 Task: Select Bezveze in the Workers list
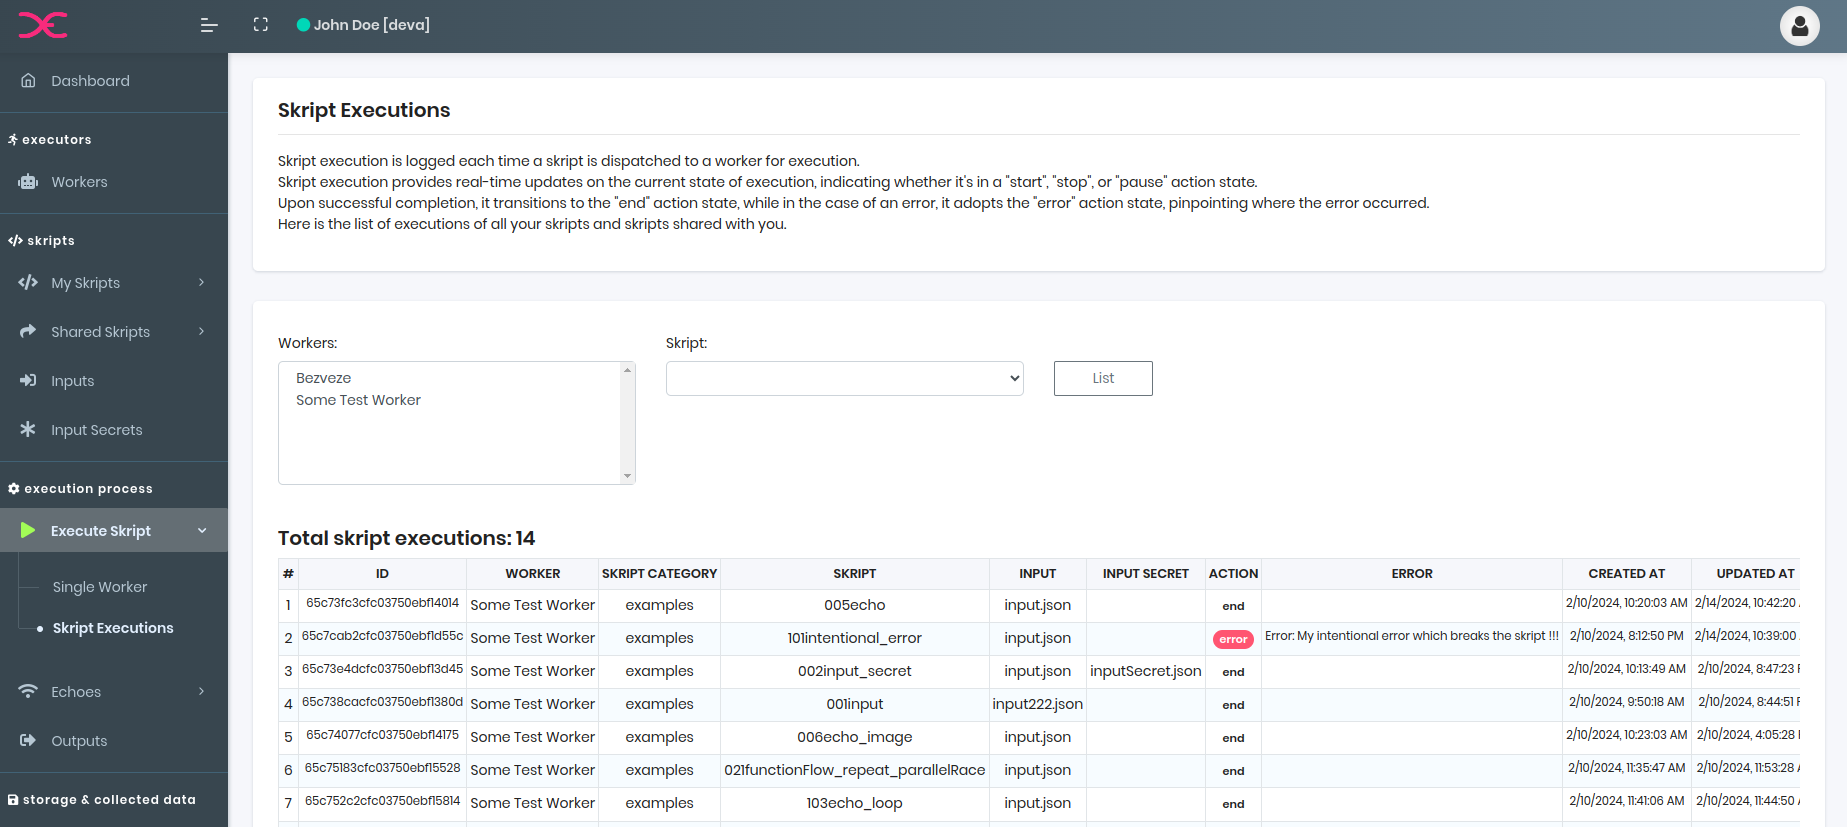323,378
